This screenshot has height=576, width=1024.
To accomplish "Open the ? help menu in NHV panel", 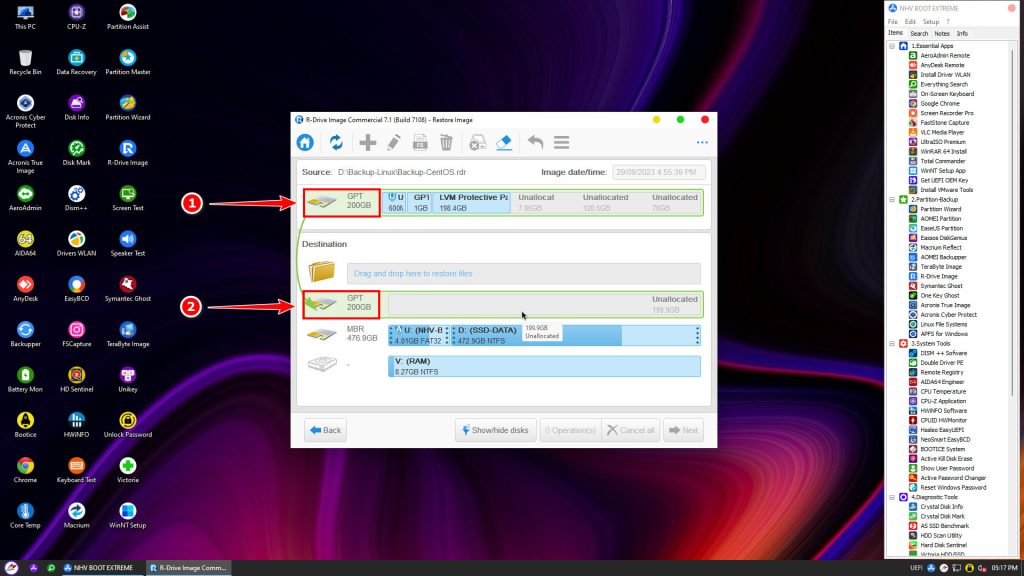I will pyautogui.click(x=948, y=22).
